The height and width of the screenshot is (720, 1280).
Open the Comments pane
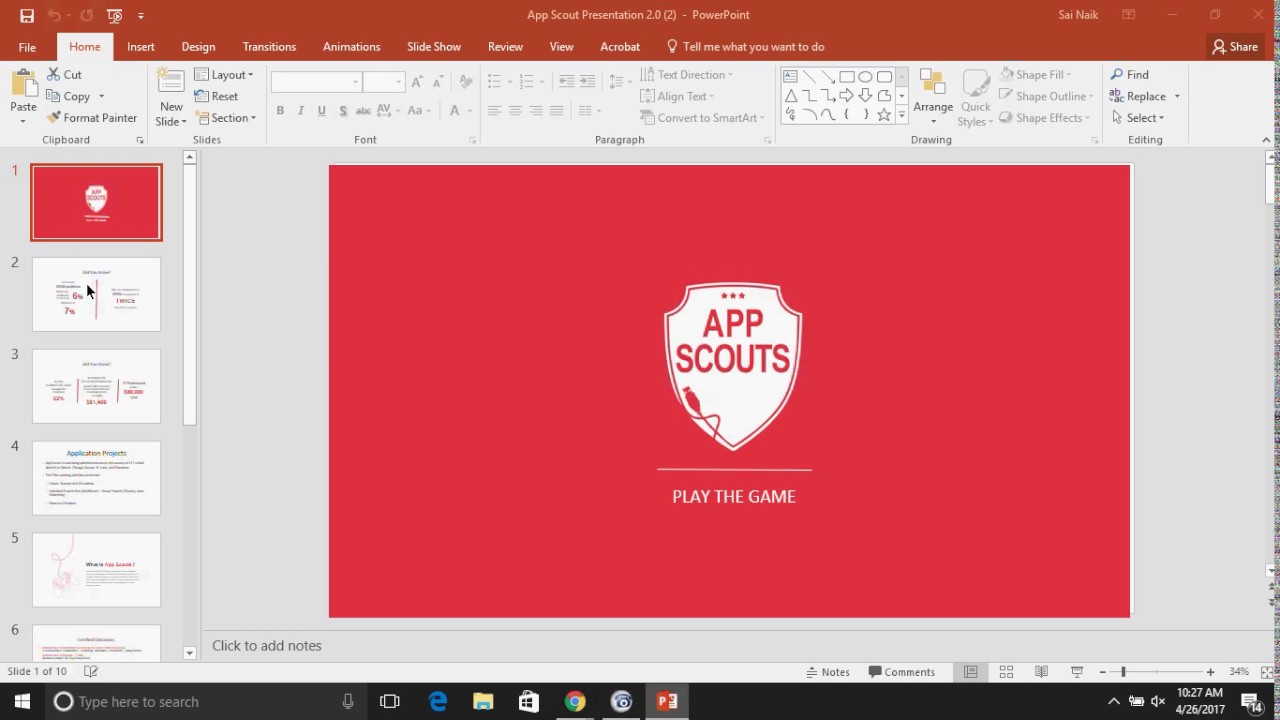[902, 672]
